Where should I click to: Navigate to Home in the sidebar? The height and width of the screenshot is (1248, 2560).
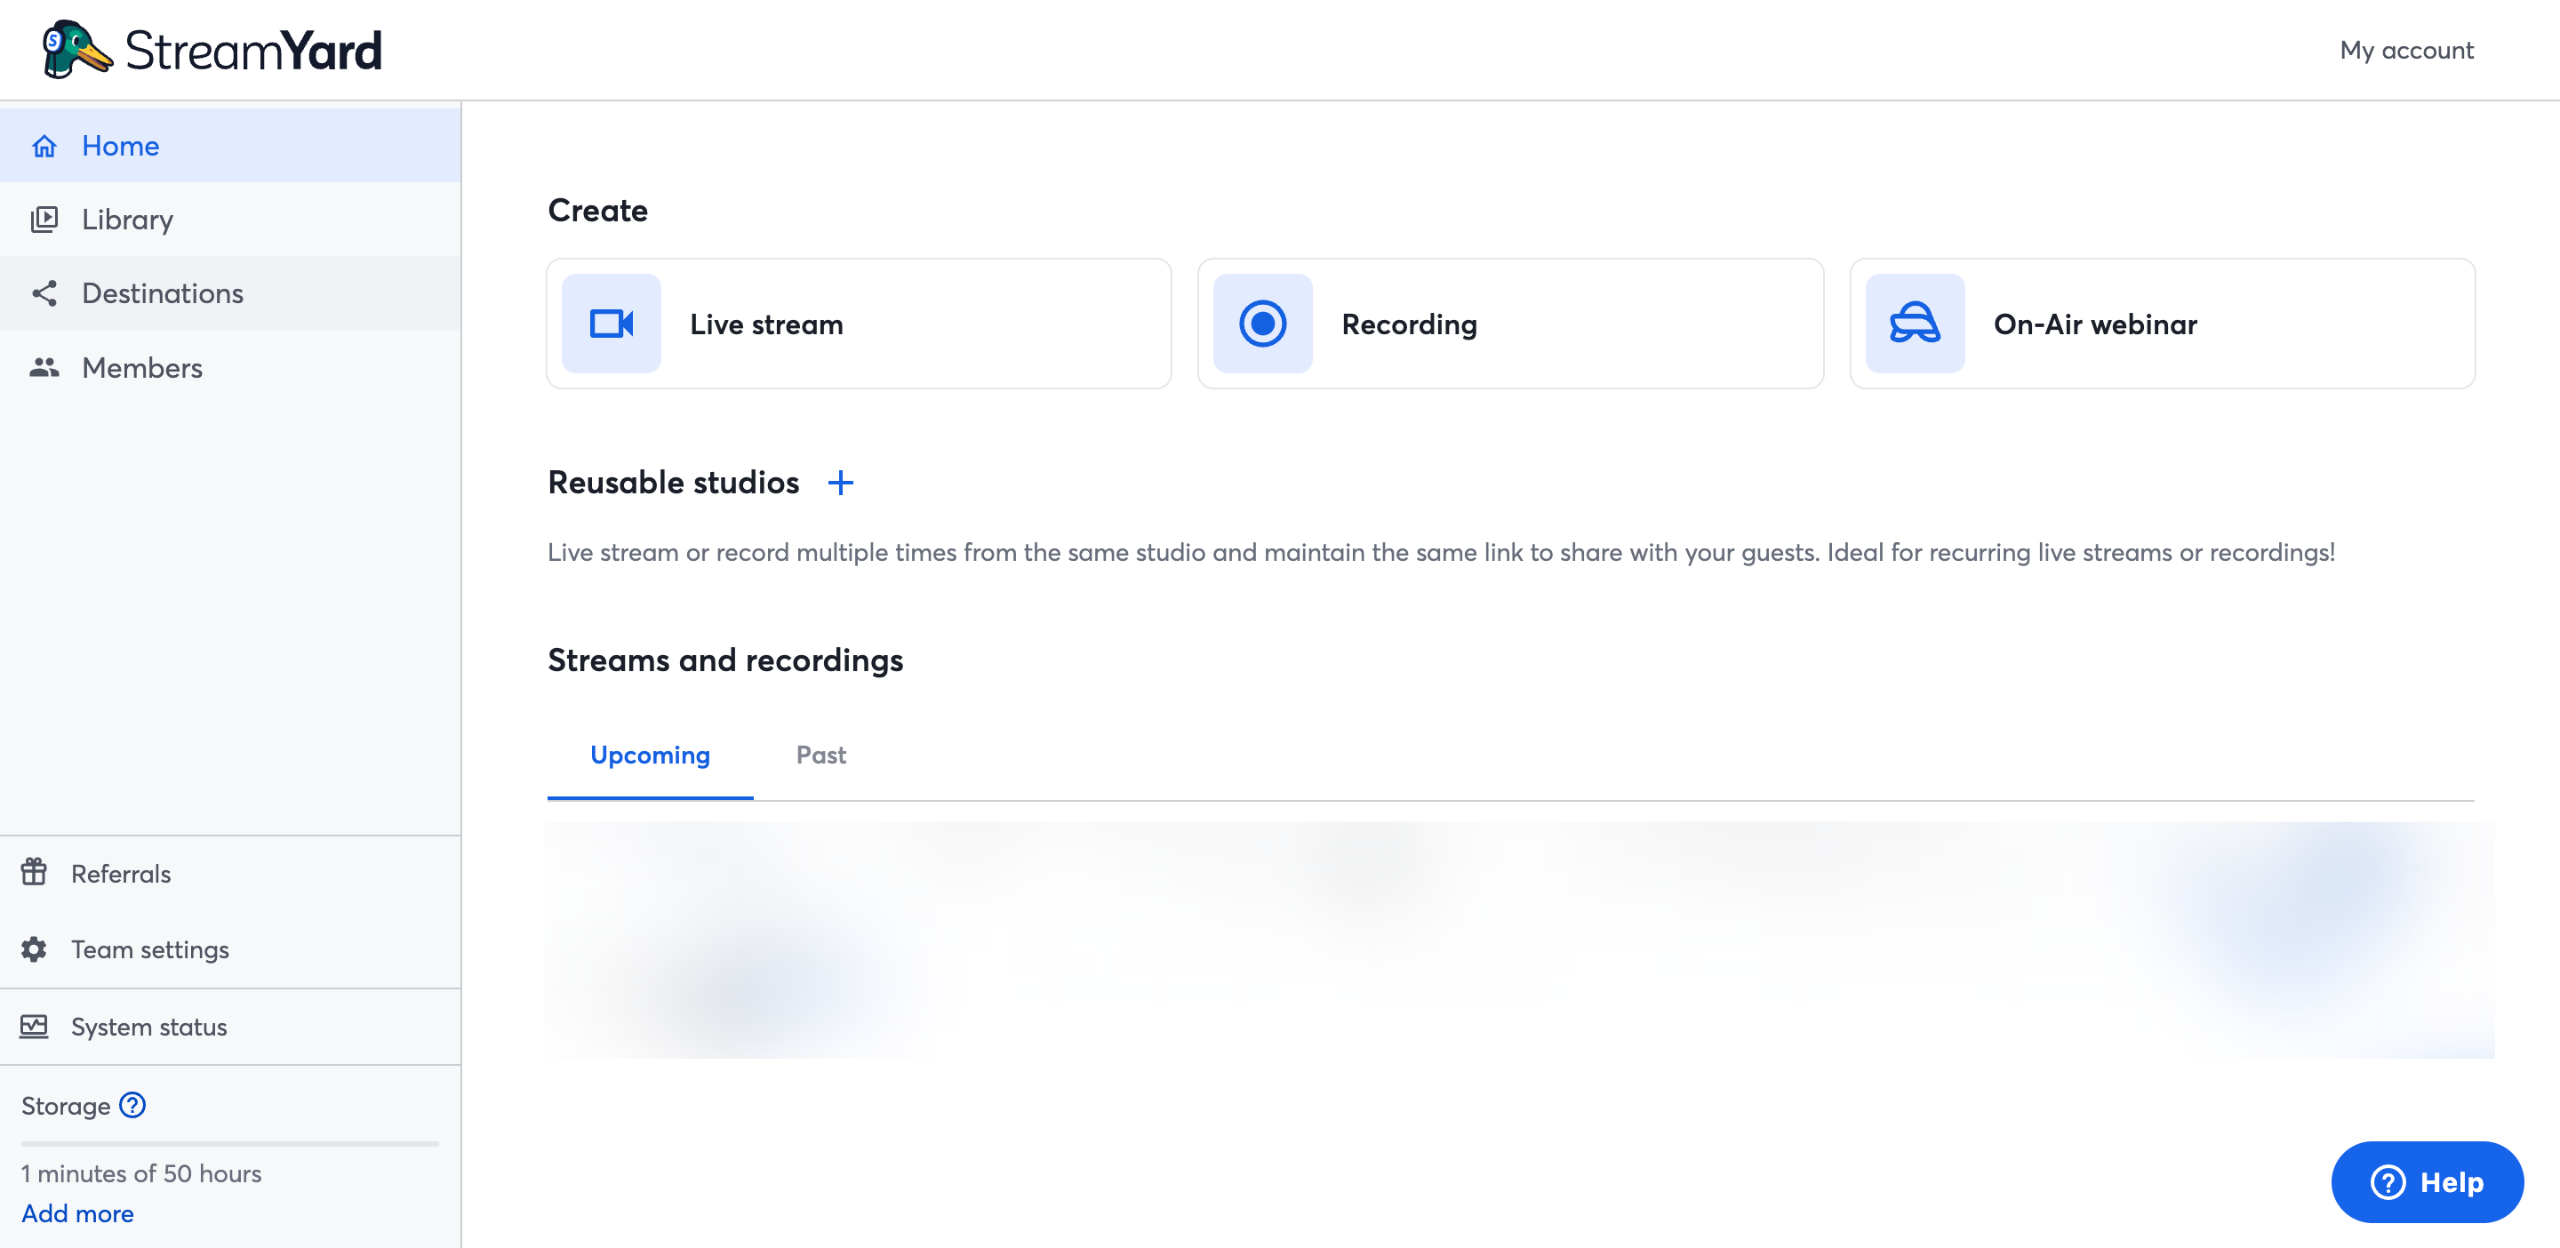point(120,145)
